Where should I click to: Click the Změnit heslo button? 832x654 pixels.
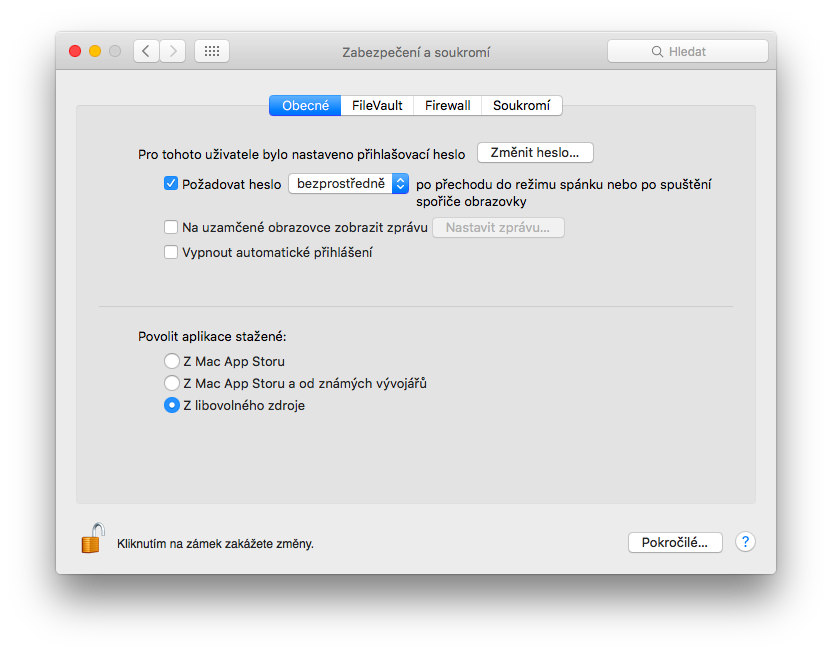click(535, 152)
